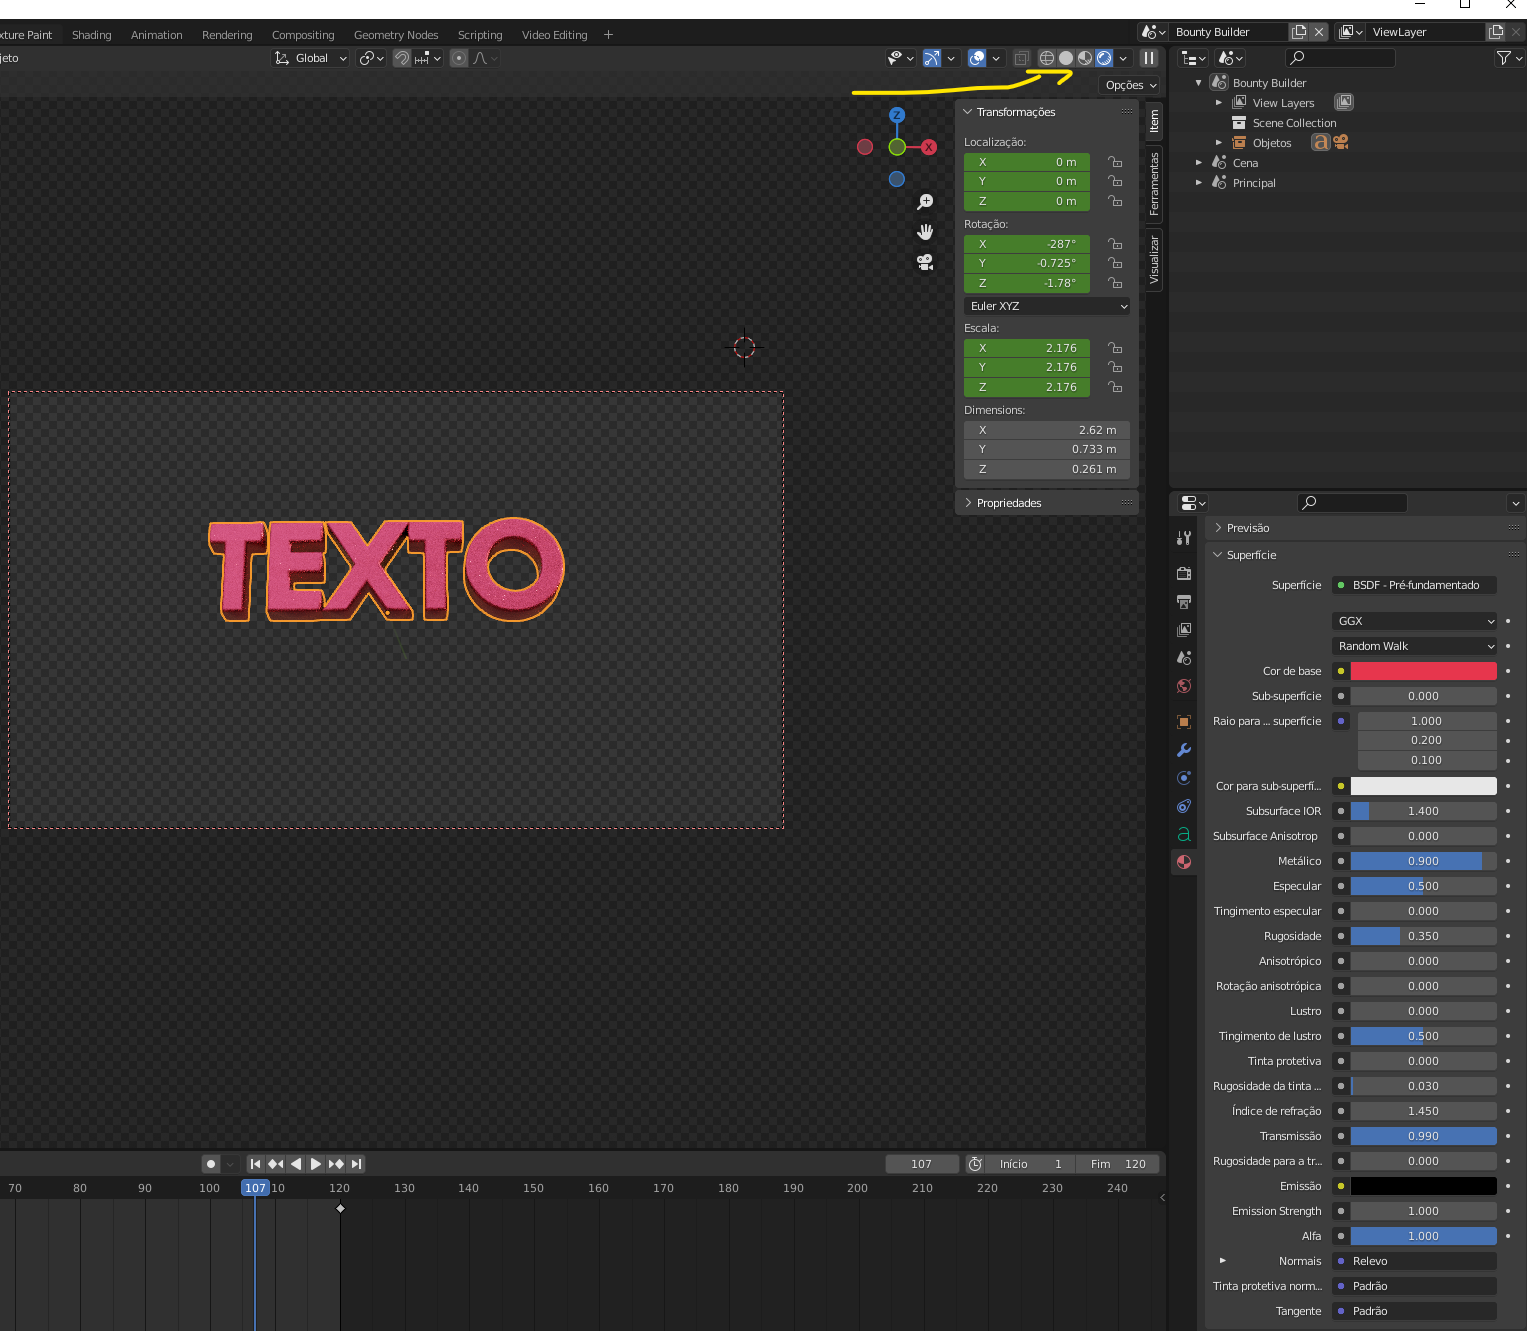
Task: Toggle gizmo visibility button
Action: click(932, 58)
